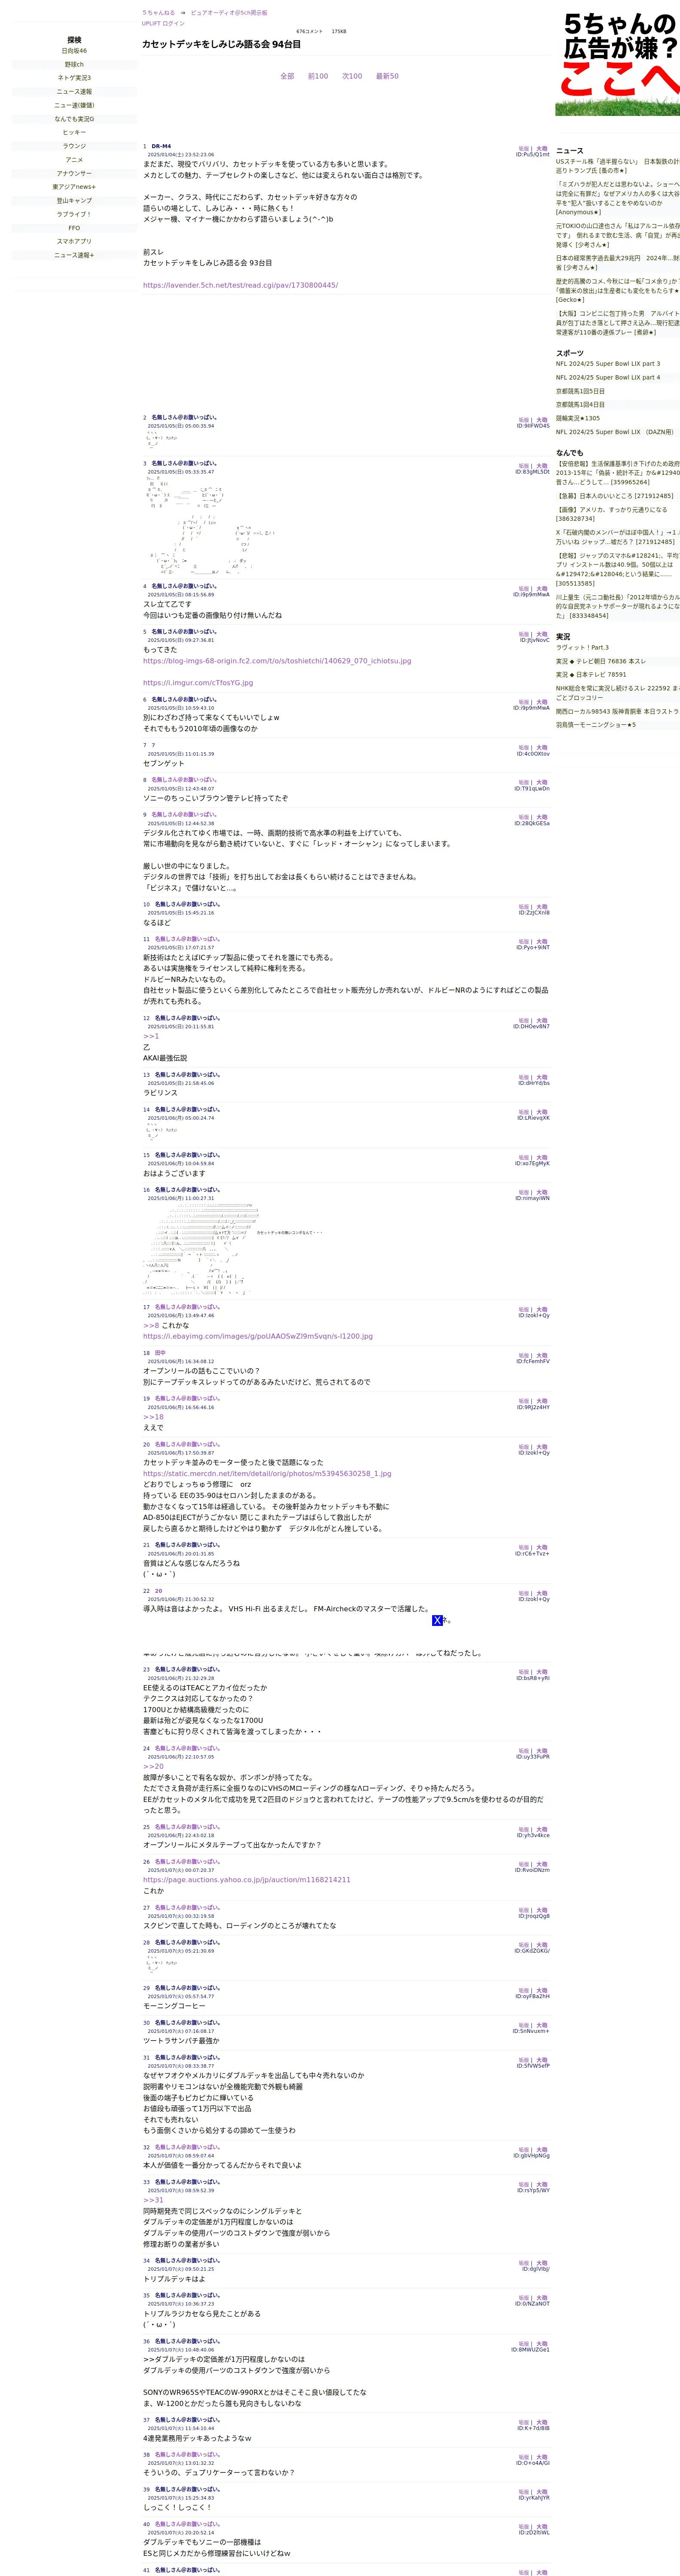Open the 野球ch board in sidebar
Image resolution: width=680 pixels, height=2576 pixels.
(x=74, y=64)
